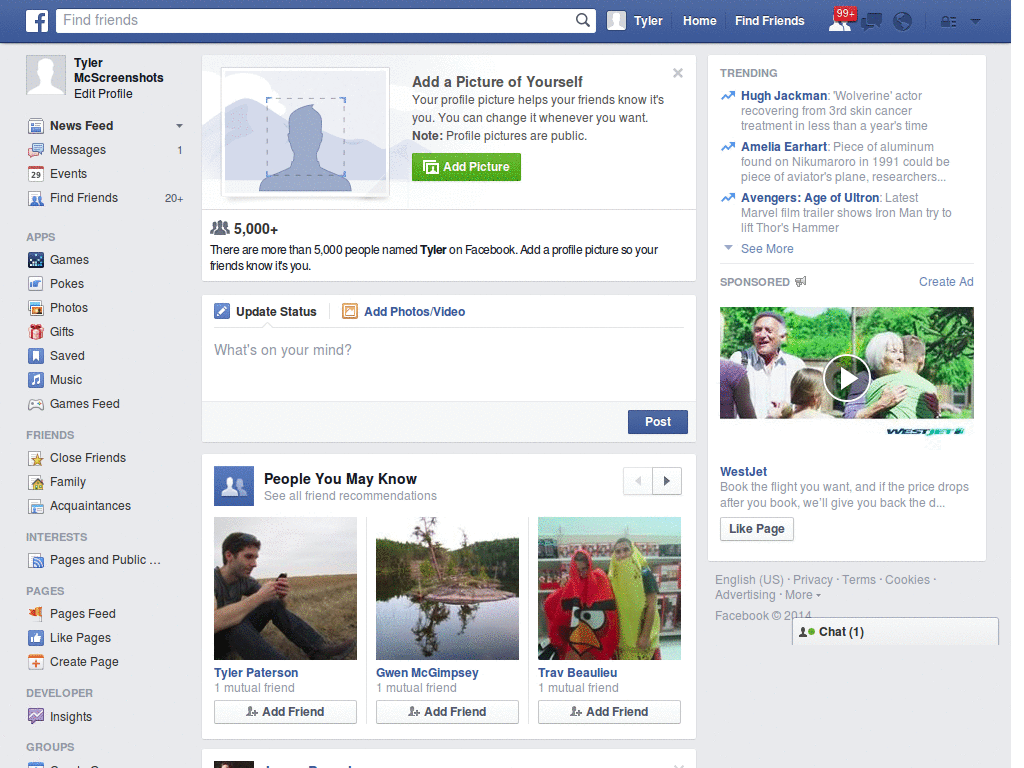Click the Close Friends star icon
This screenshot has height=768, width=1024.
click(x=36, y=458)
